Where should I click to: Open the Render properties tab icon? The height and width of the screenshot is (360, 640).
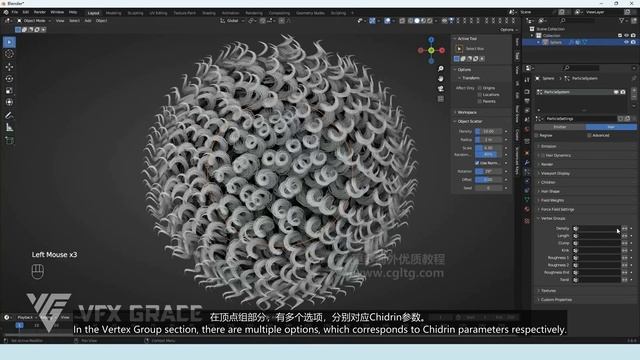click(x=527, y=91)
